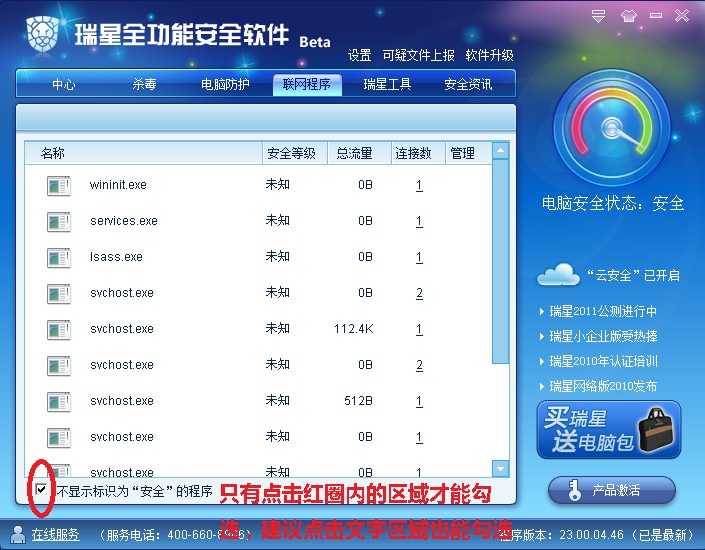The image size is (705, 550).
Task: Click the wininit.exe program icon
Action: (58, 185)
